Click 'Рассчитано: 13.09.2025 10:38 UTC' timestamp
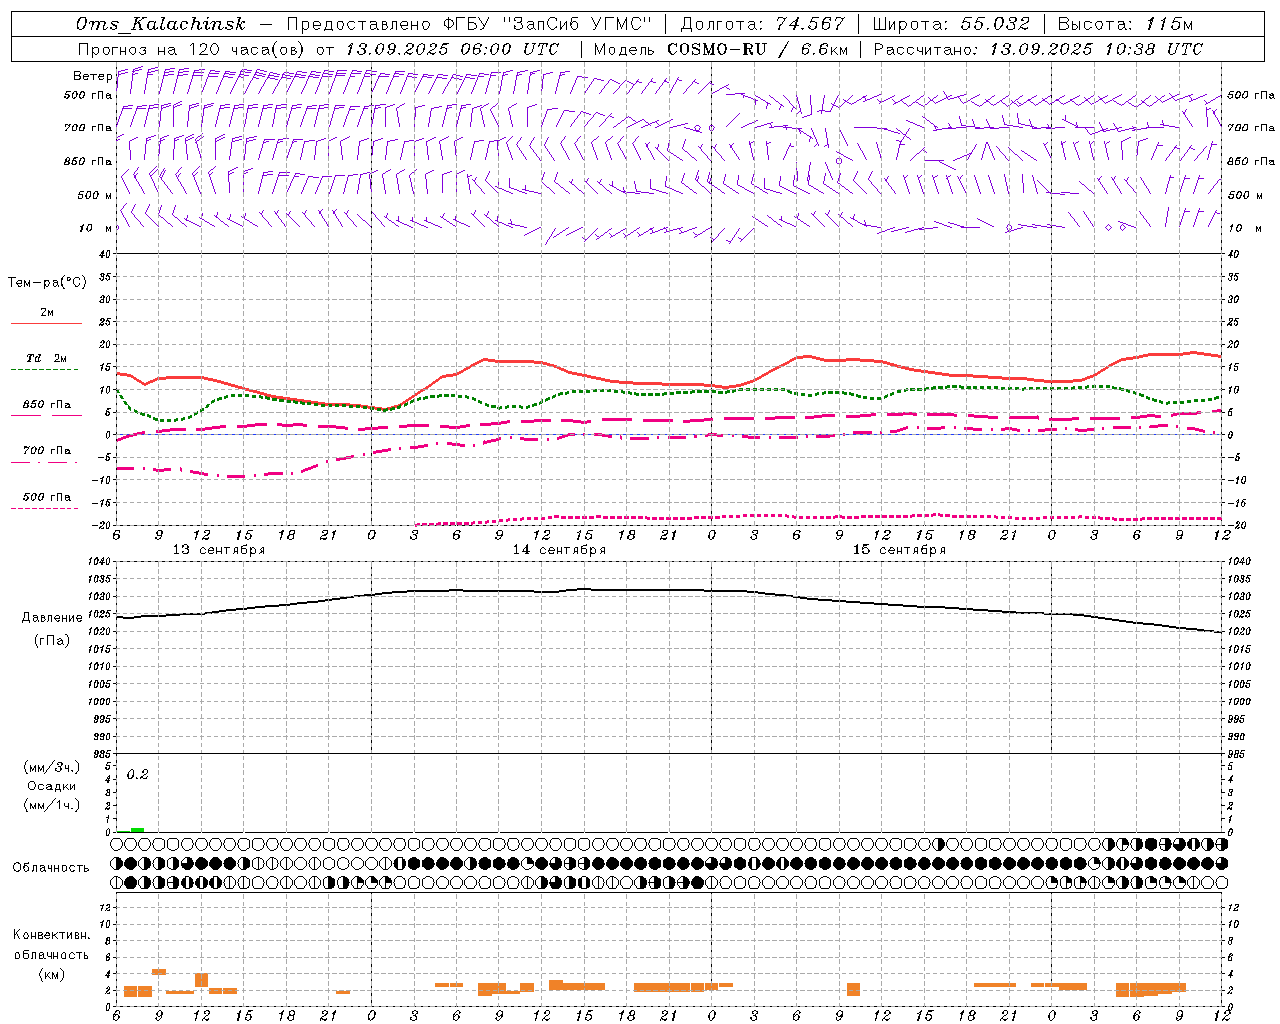The image size is (1280, 1024). tap(1038, 49)
